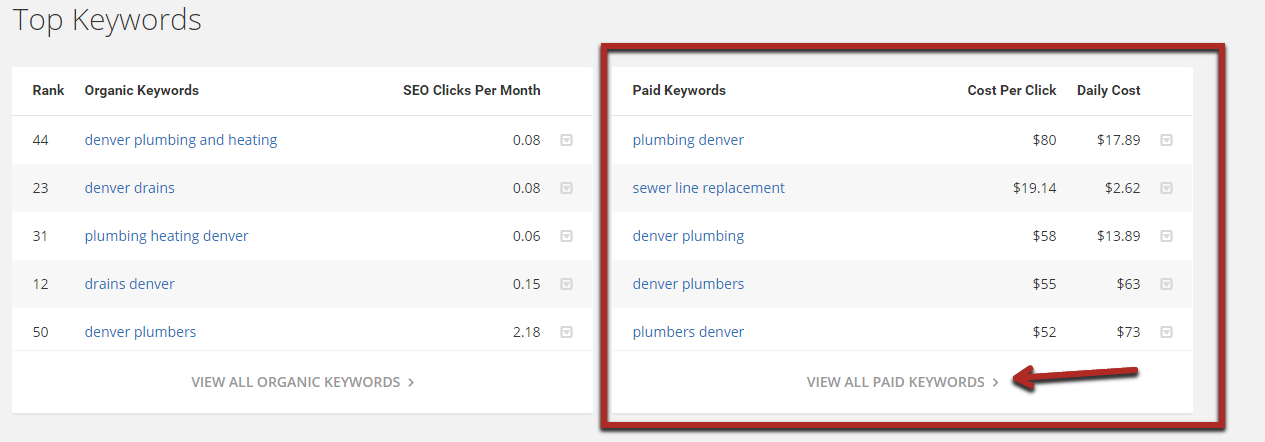Open dropdown icon for 'denver drains' row
This screenshot has height=442, width=1265.
click(566, 188)
